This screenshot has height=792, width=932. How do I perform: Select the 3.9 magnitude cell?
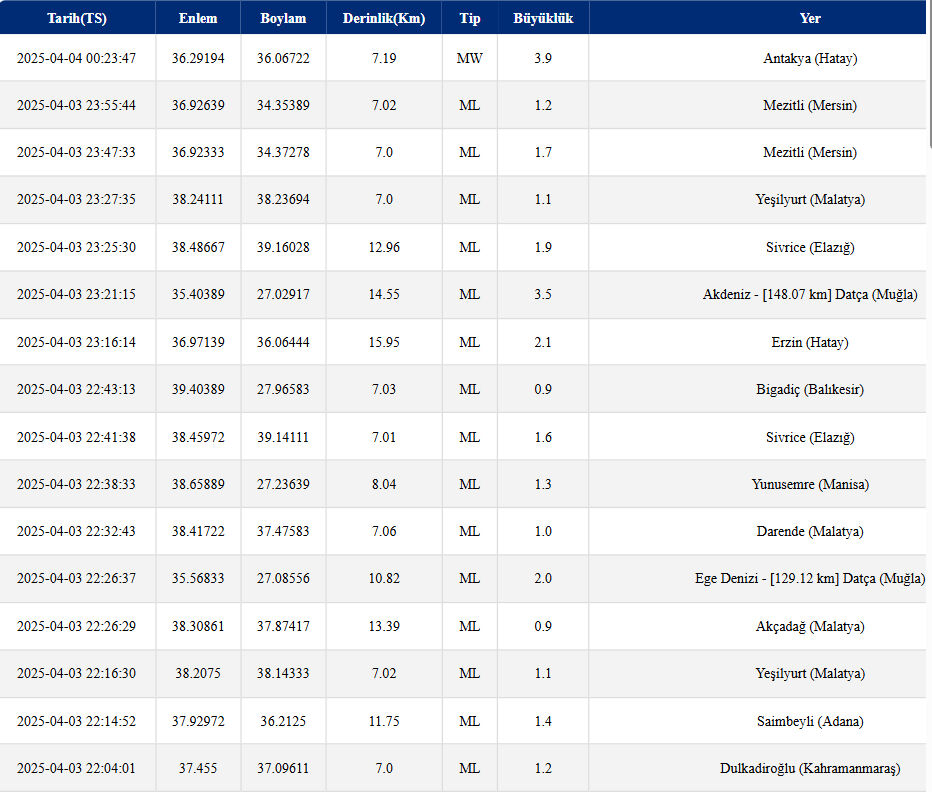coord(543,59)
